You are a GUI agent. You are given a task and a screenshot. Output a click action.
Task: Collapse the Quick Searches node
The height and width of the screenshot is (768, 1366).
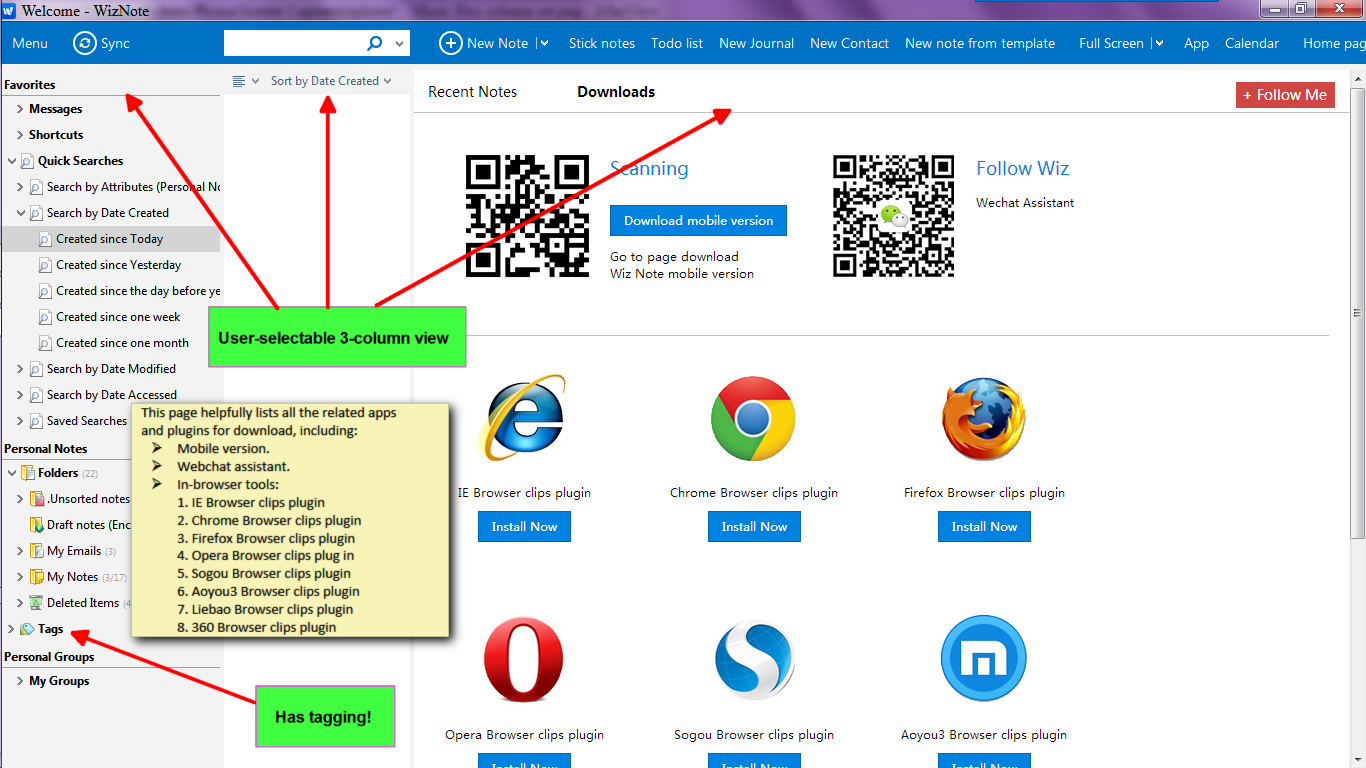12,161
